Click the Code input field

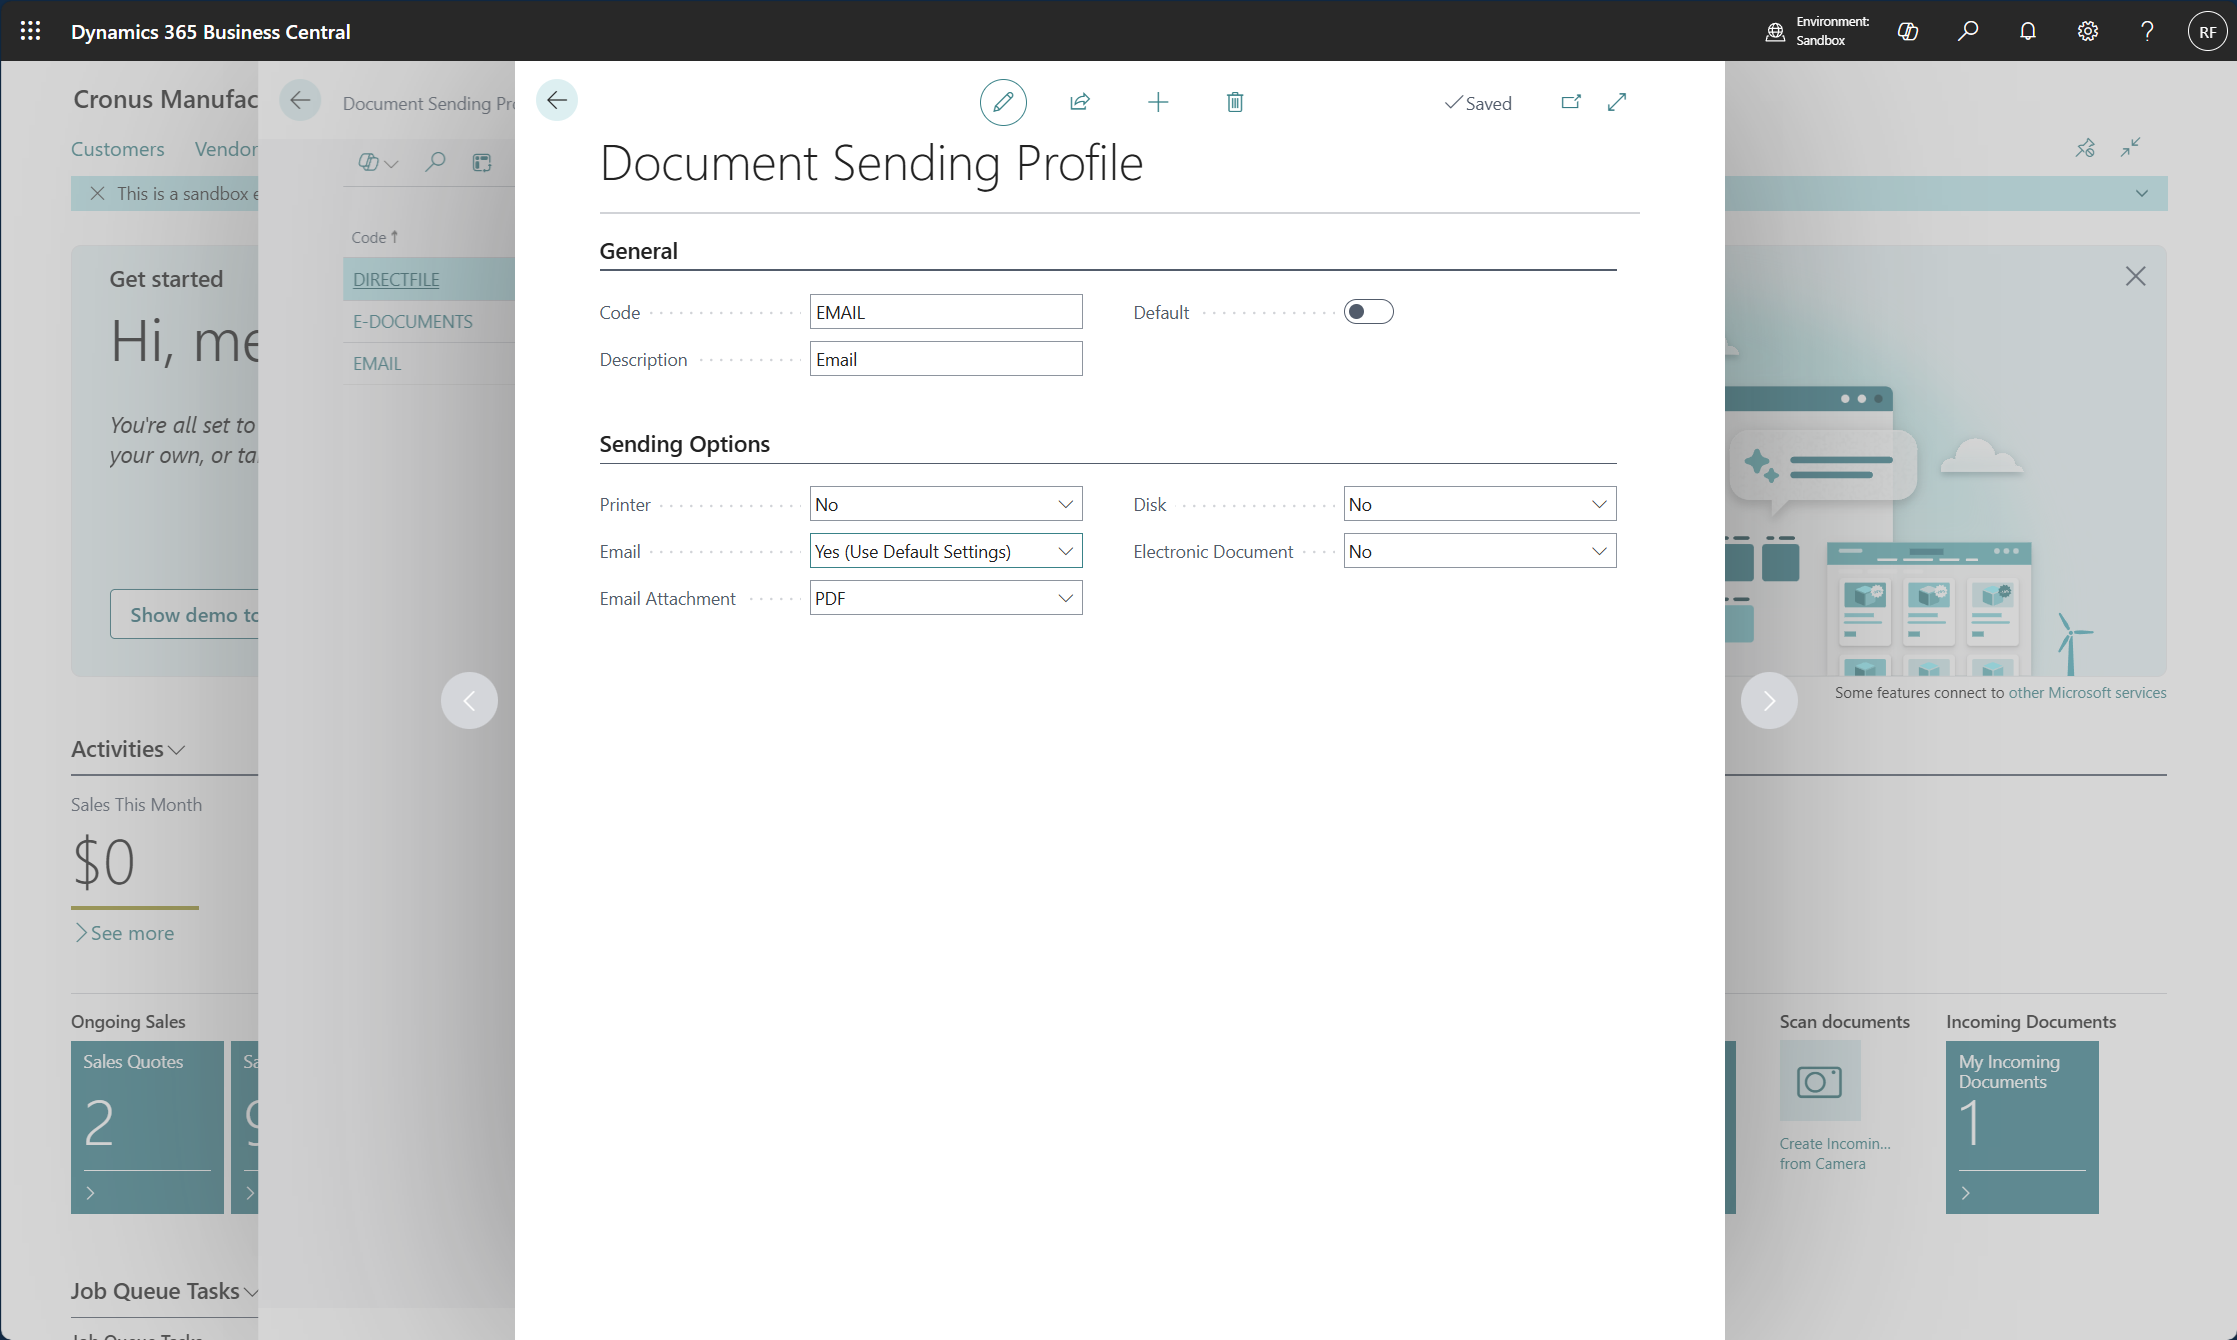pyautogui.click(x=946, y=312)
